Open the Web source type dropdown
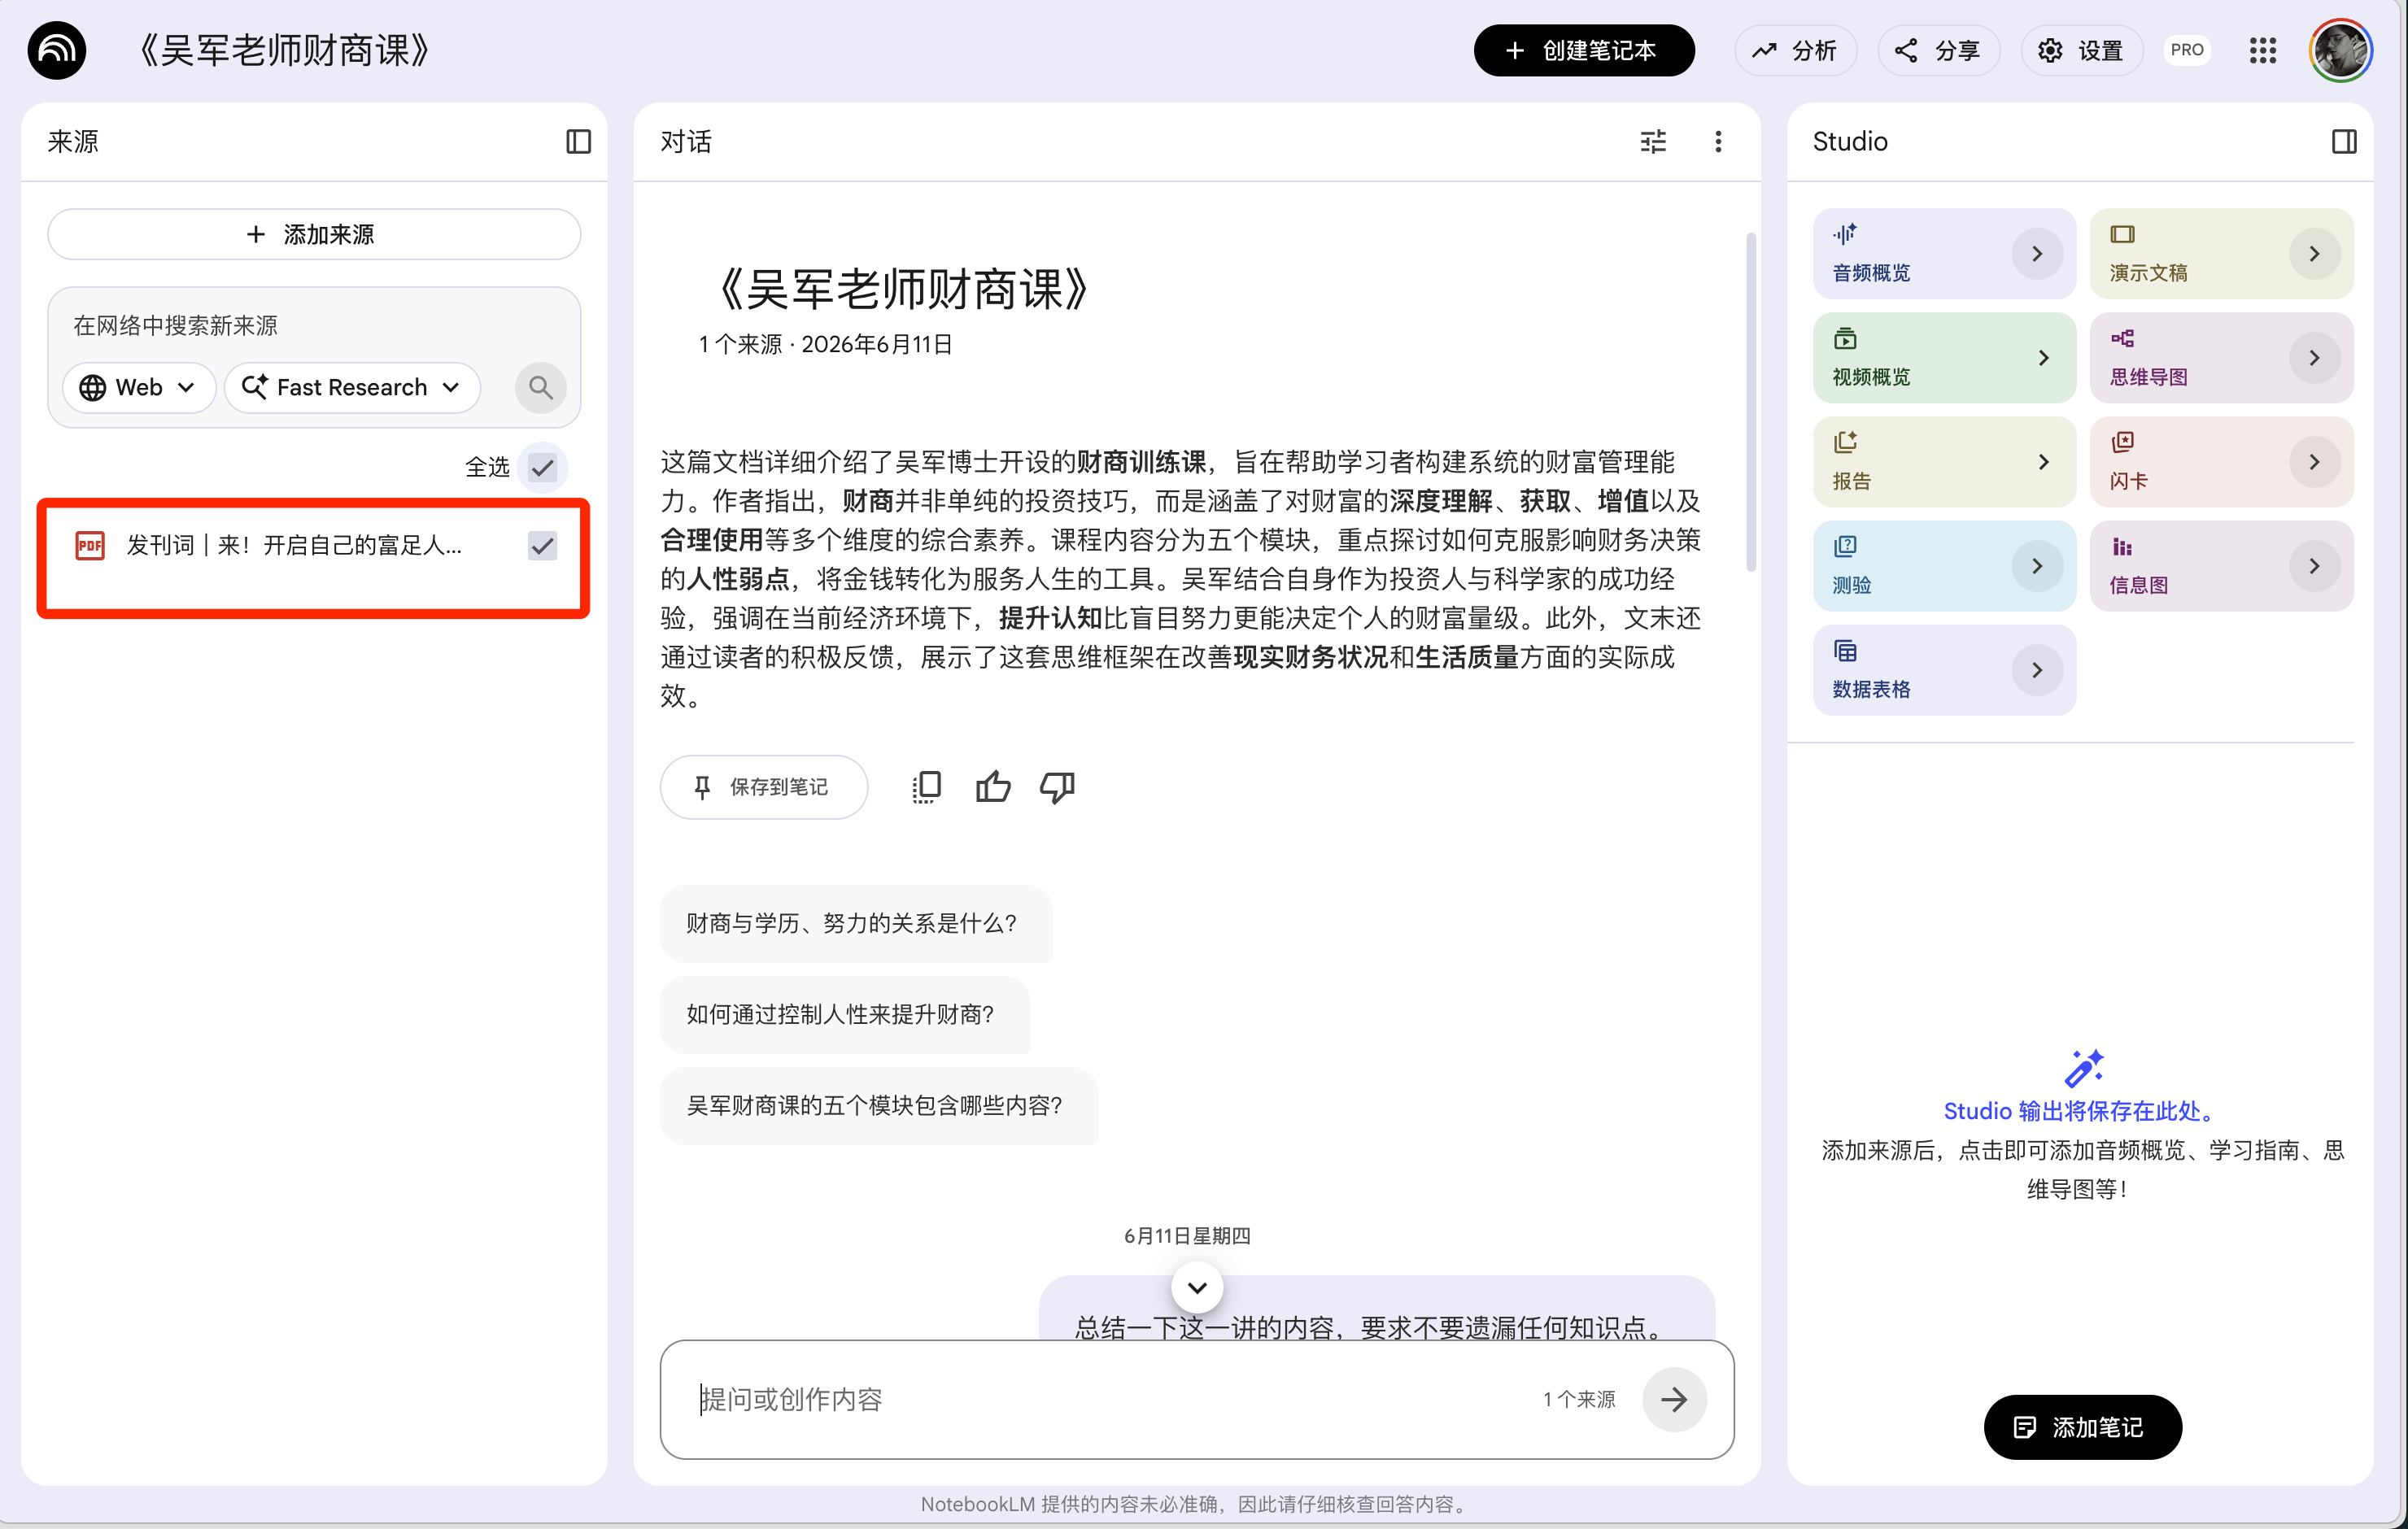 tap(139, 387)
